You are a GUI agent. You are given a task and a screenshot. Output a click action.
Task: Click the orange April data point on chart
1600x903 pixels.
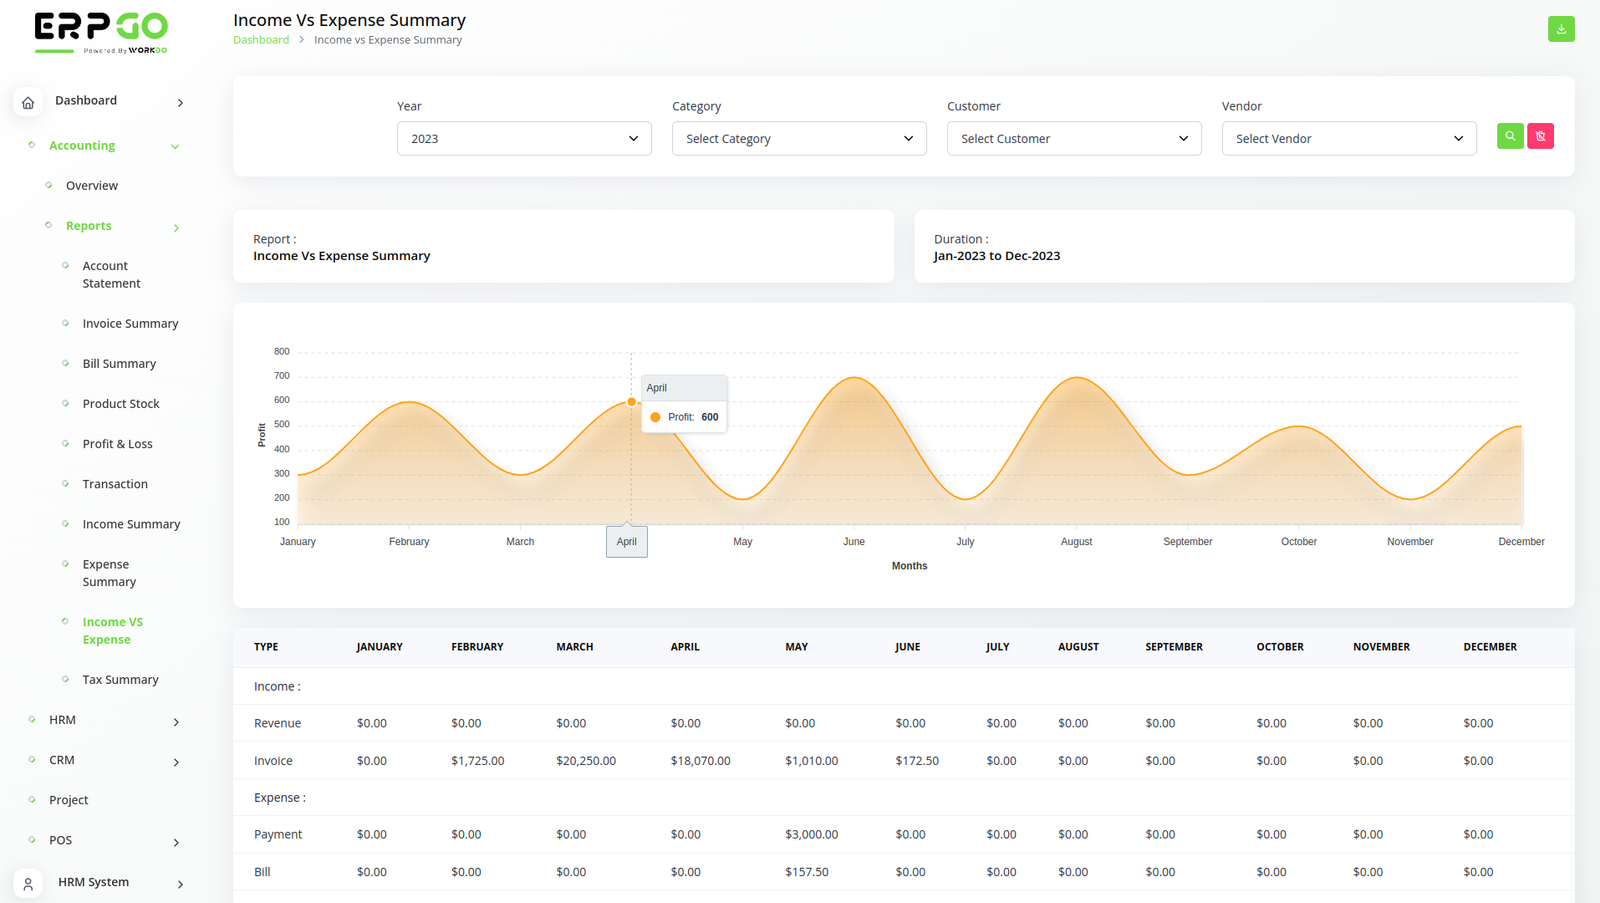point(631,402)
